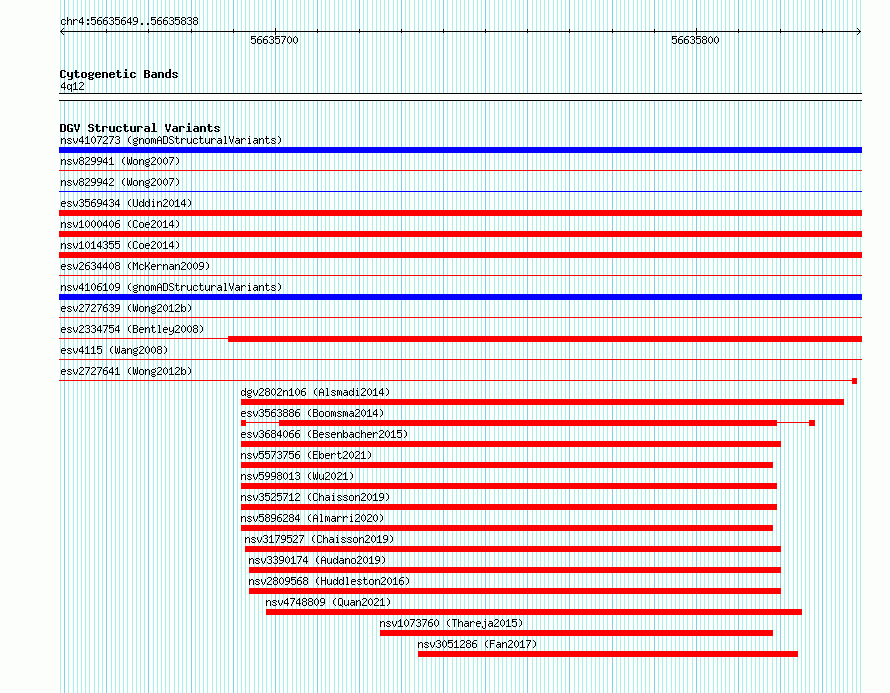Select the red nsv4748809 variant bar
The width and height of the screenshot is (890, 693).
(534, 612)
